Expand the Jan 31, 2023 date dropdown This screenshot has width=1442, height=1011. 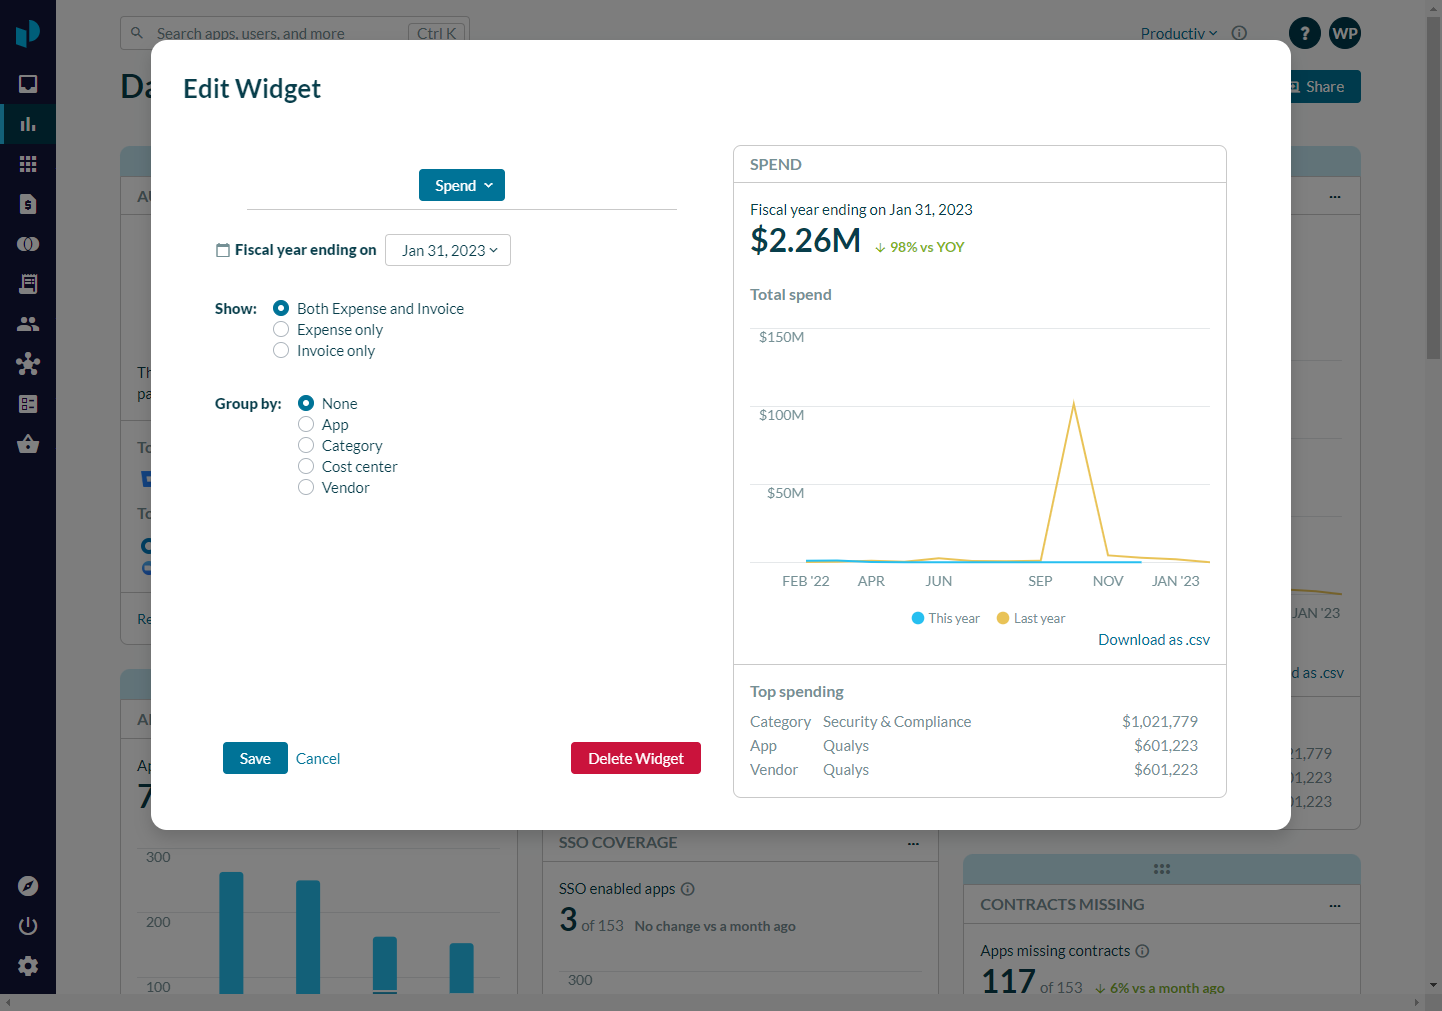[x=448, y=251]
